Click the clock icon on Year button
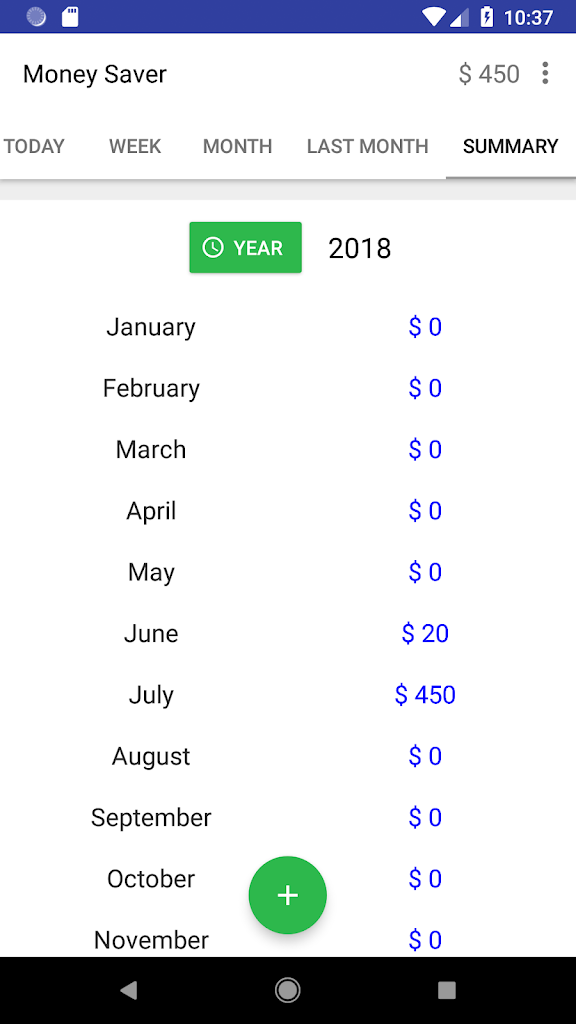576x1024 pixels. click(213, 248)
